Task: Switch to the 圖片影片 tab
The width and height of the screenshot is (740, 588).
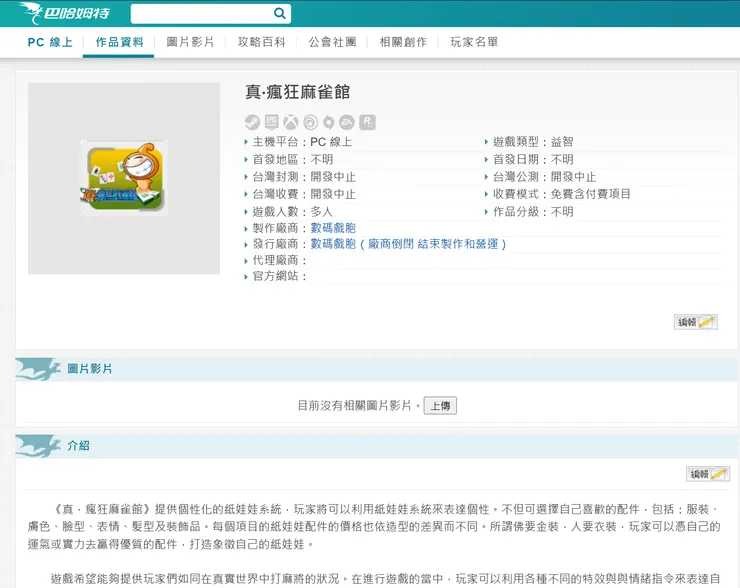Action: (190, 42)
